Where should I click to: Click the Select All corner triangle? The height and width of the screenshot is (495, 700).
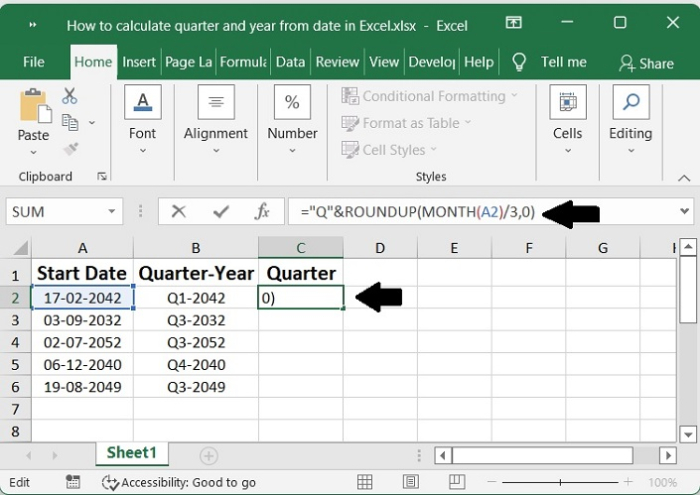click(21, 248)
